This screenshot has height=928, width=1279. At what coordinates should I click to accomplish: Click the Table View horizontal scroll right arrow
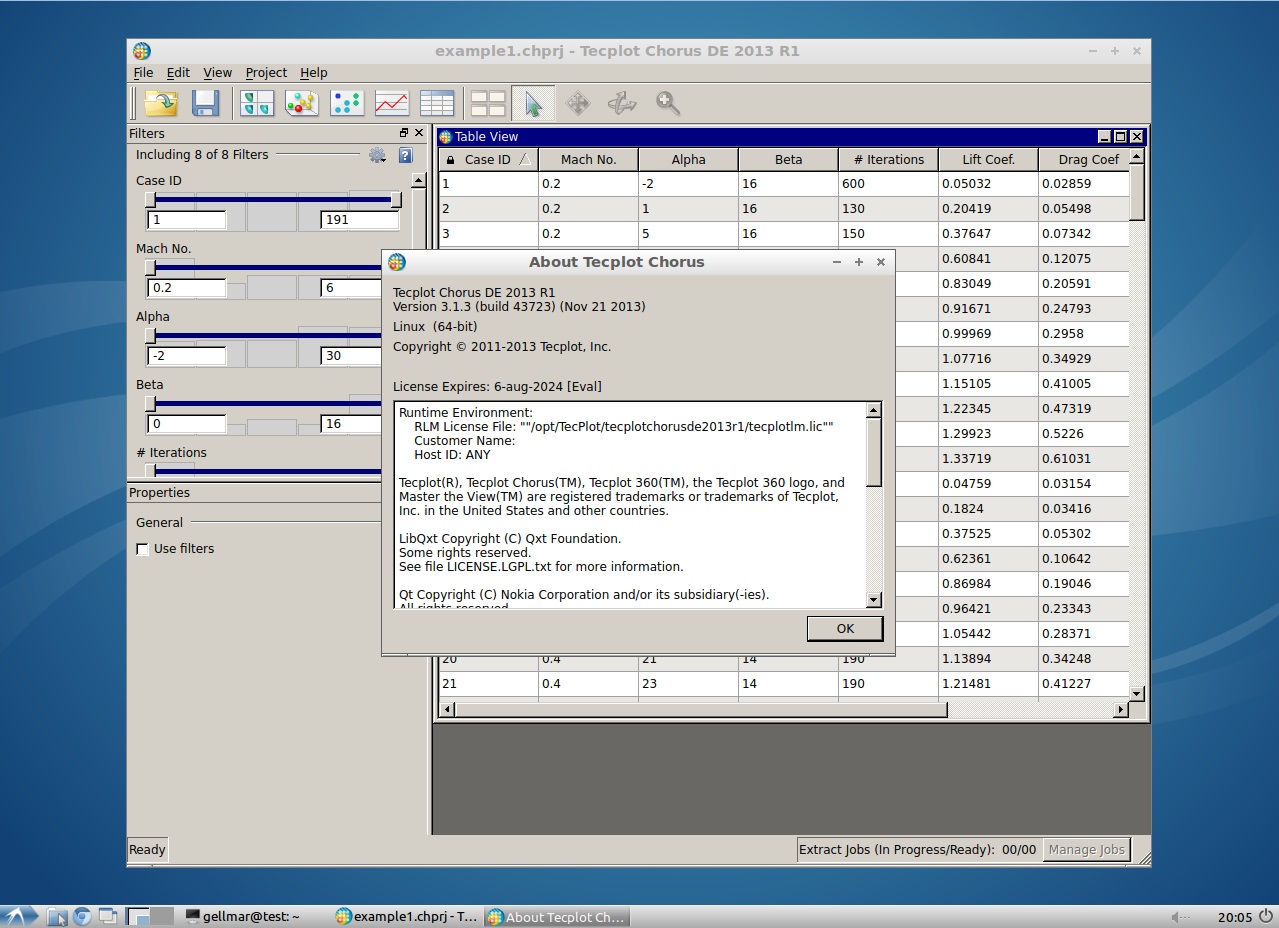(x=1121, y=710)
